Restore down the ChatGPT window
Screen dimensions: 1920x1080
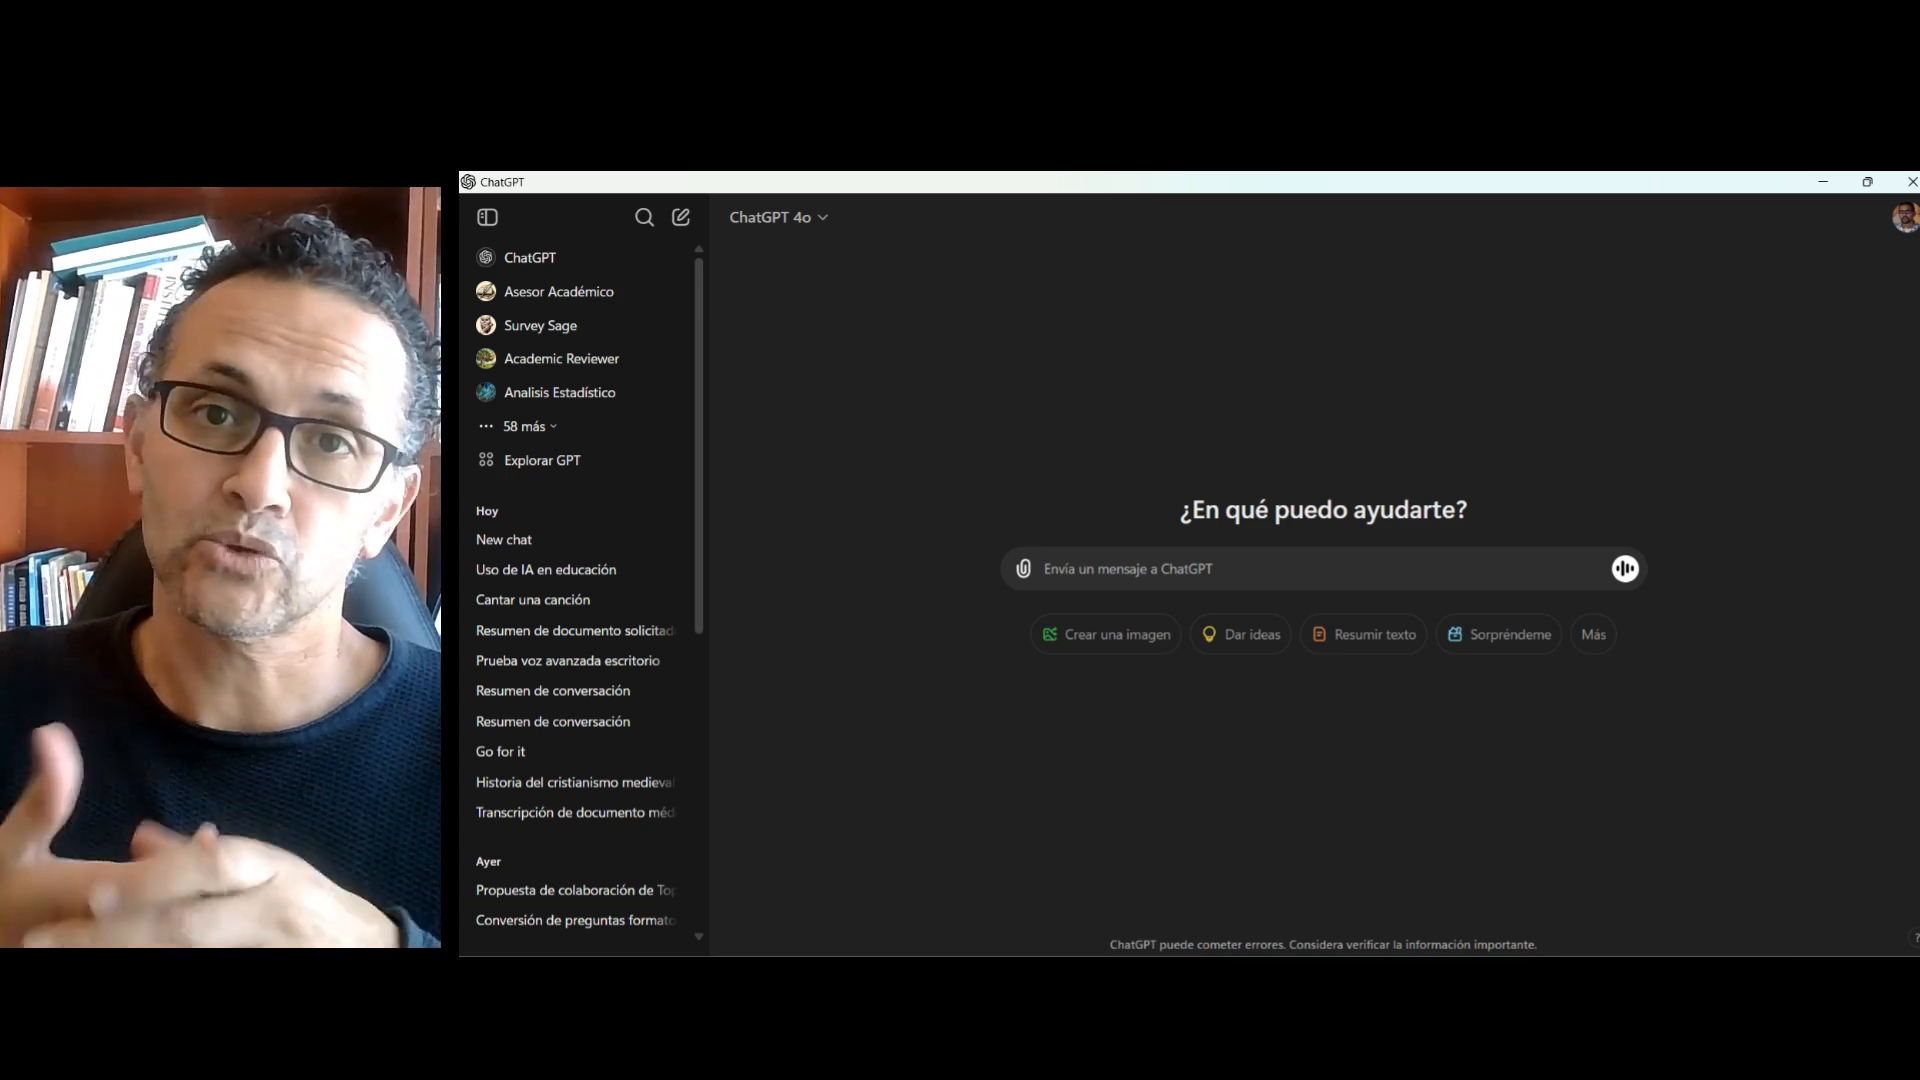pos(1867,182)
